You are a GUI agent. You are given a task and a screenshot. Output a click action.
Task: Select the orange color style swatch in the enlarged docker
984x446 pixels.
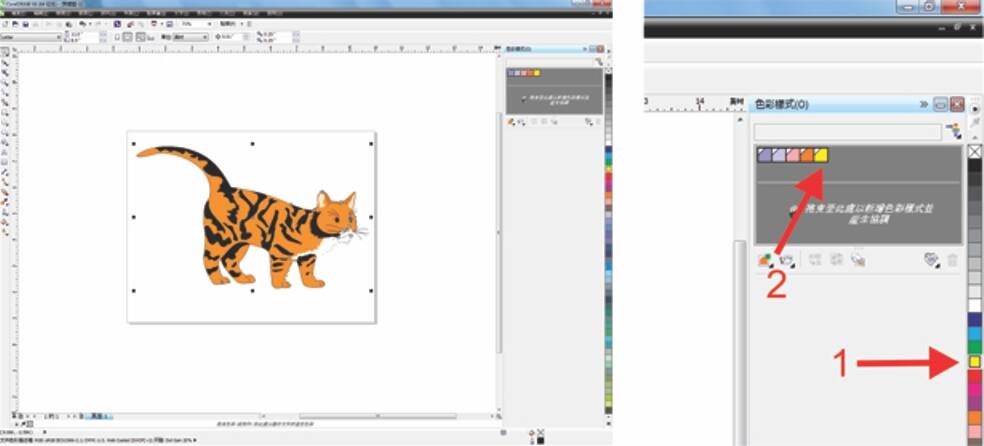pos(806,155)
